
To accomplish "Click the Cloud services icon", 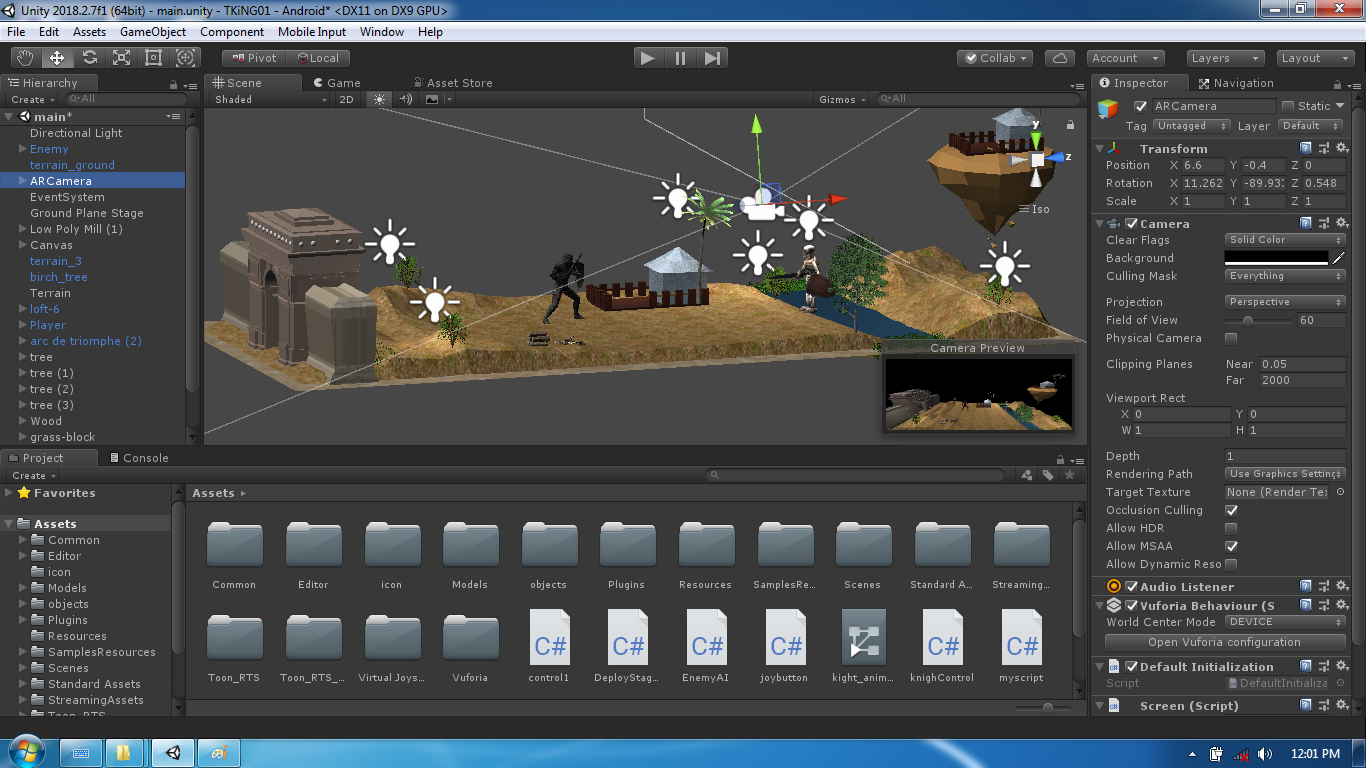I will [1059, 58].
